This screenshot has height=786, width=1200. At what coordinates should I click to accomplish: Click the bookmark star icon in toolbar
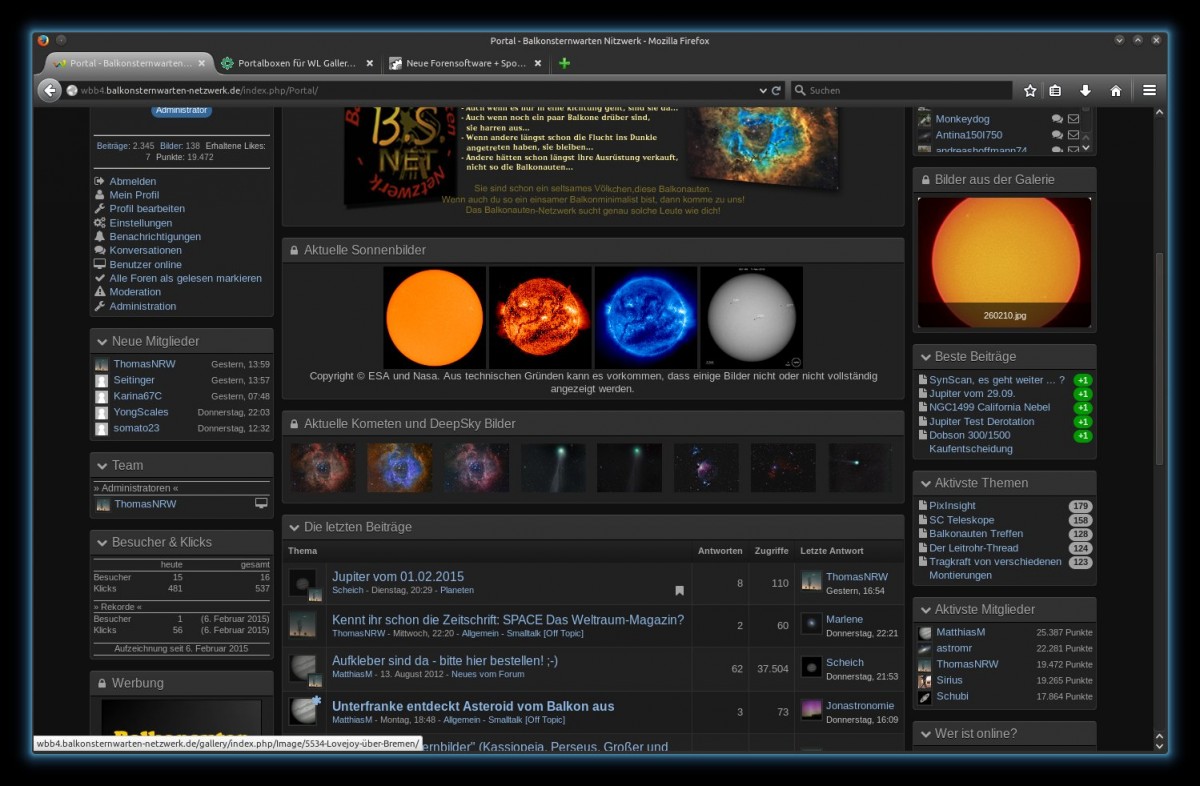pyautogui.click(x=1030, y=91)
